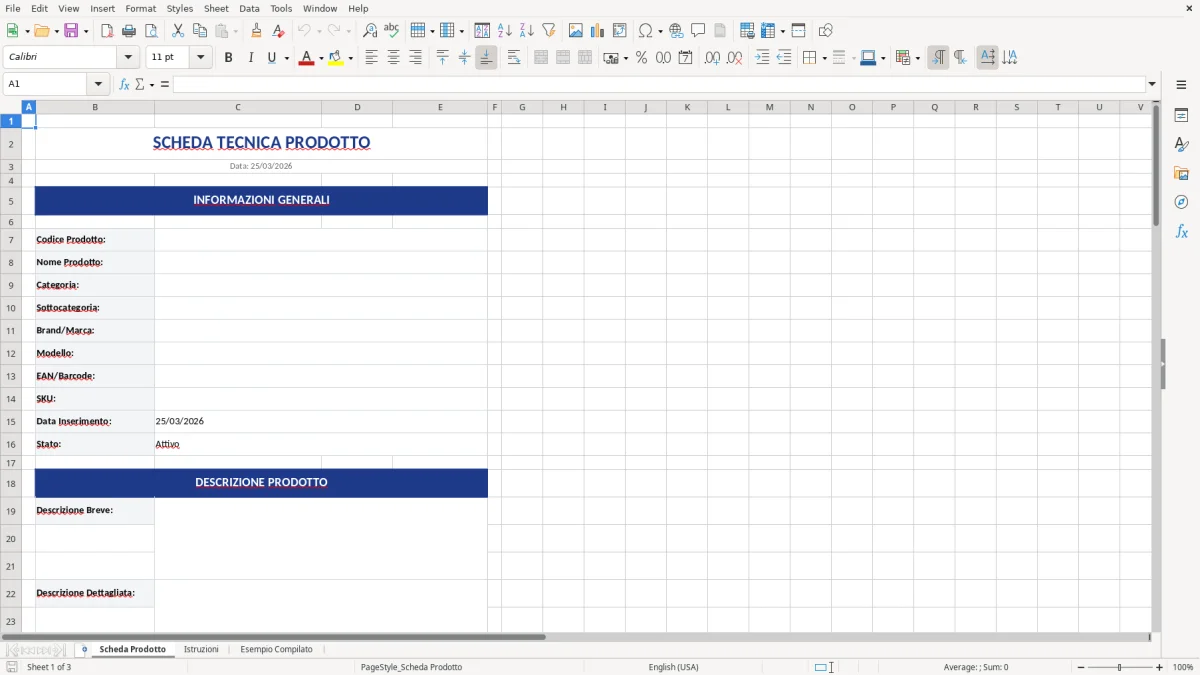The height and width of the screenshot is (675, 1200).
Task: Open sidebar Navigator compass icon
Action: (1181, 202)
